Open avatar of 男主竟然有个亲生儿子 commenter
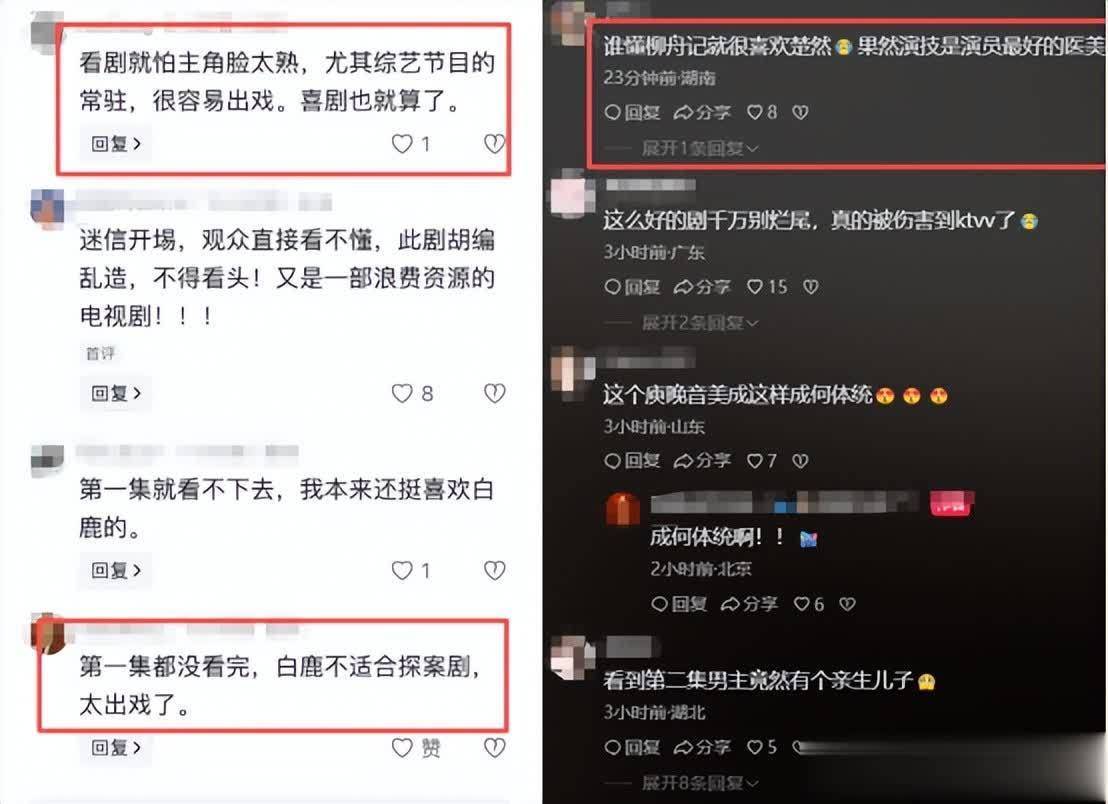The height and width of the screenshot is (804, 1108). [x=570, y=657]
